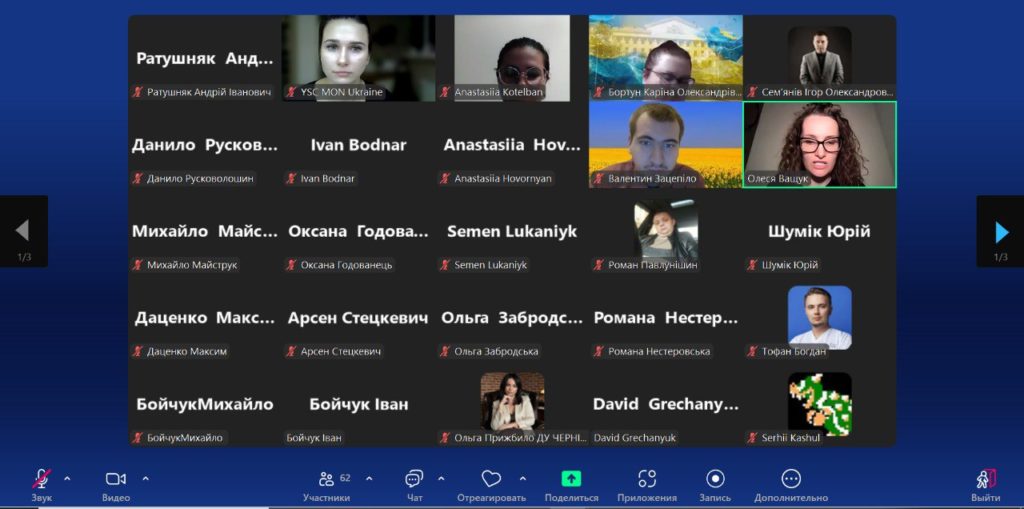Image resolution: width=1024 pixels, height=509 pixels.
Task: Open the Чат chat panel
Action: coord(414,479)
